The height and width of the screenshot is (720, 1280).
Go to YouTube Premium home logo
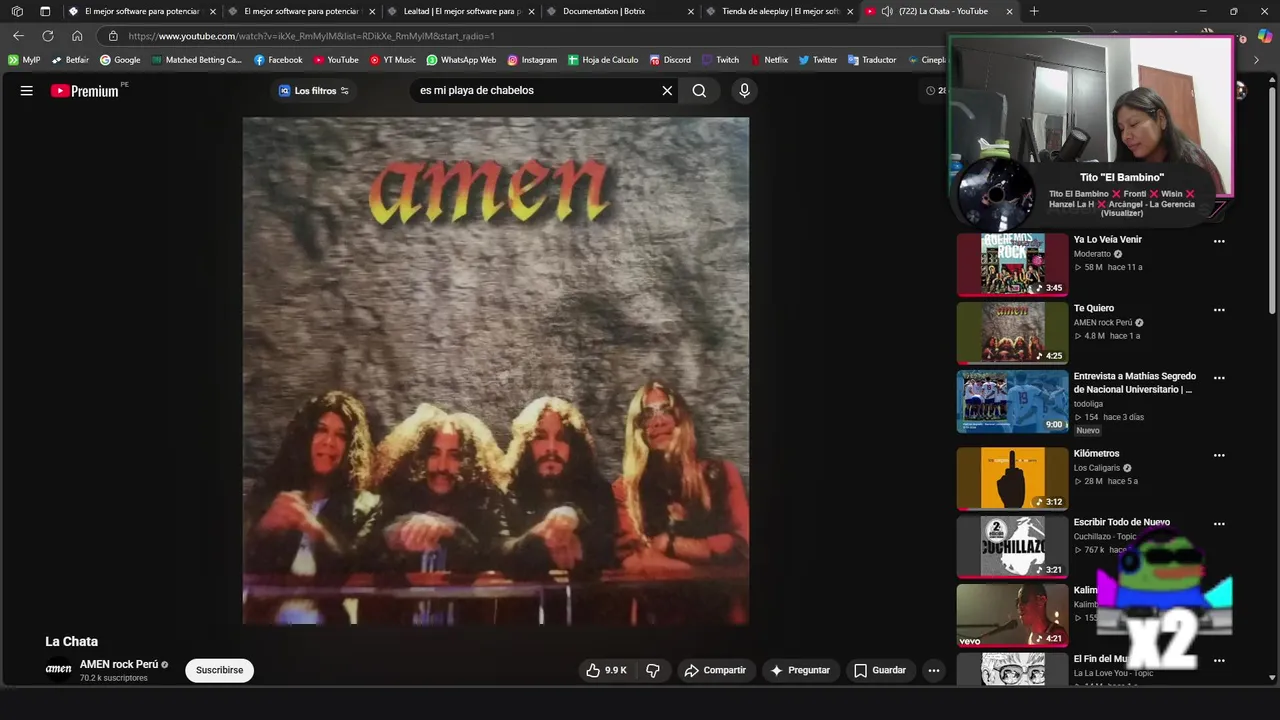coord(85,91)
